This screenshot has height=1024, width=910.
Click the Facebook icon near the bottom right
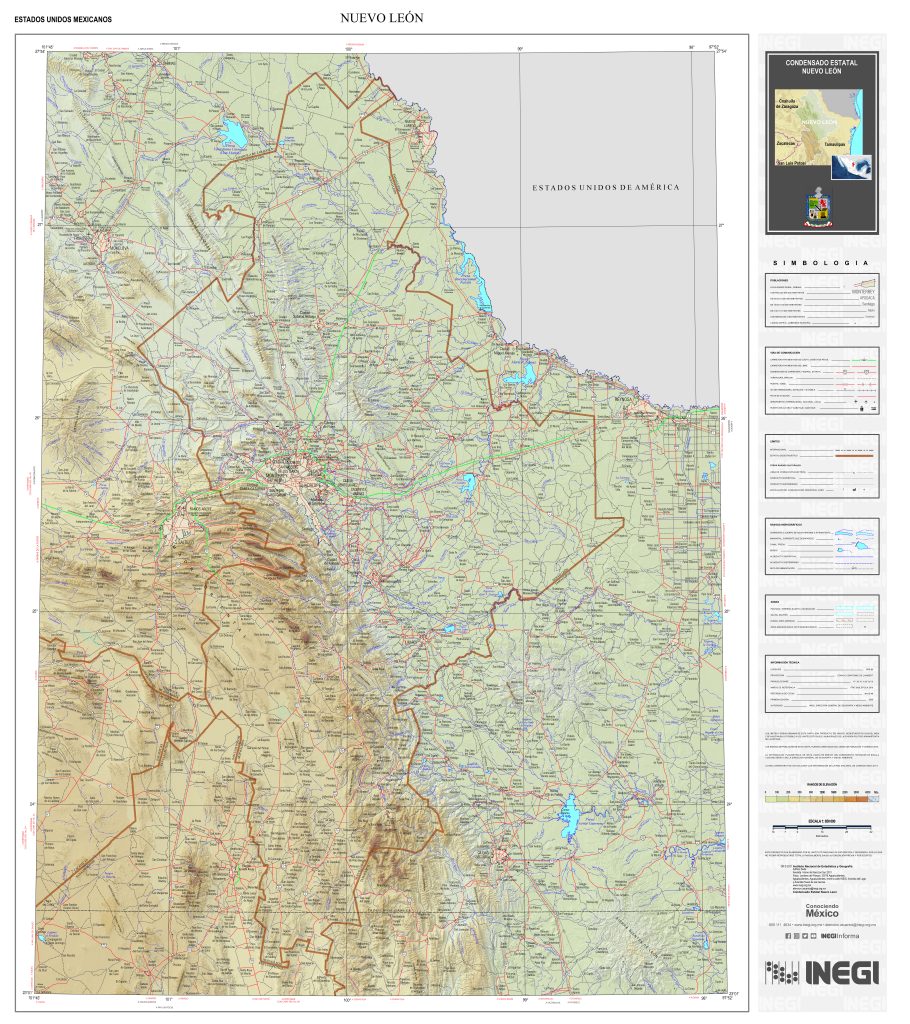click(x=789, y=935)
